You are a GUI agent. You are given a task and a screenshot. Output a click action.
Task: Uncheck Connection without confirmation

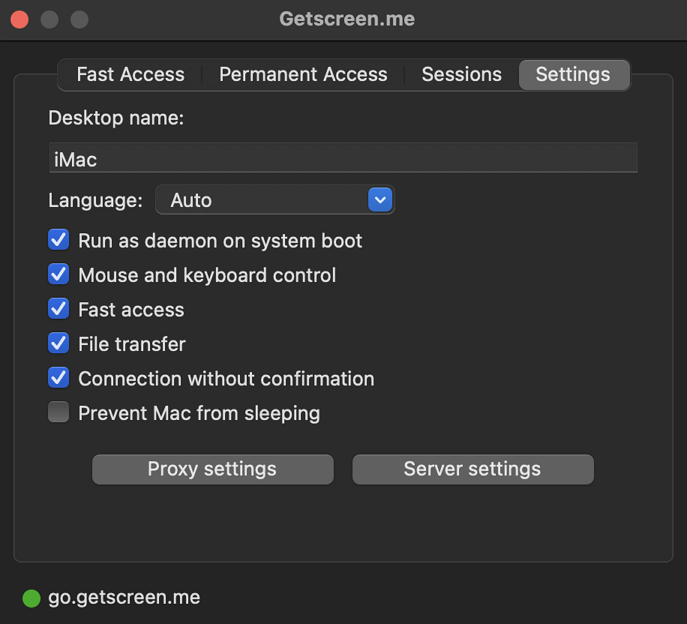pos(59,379)
